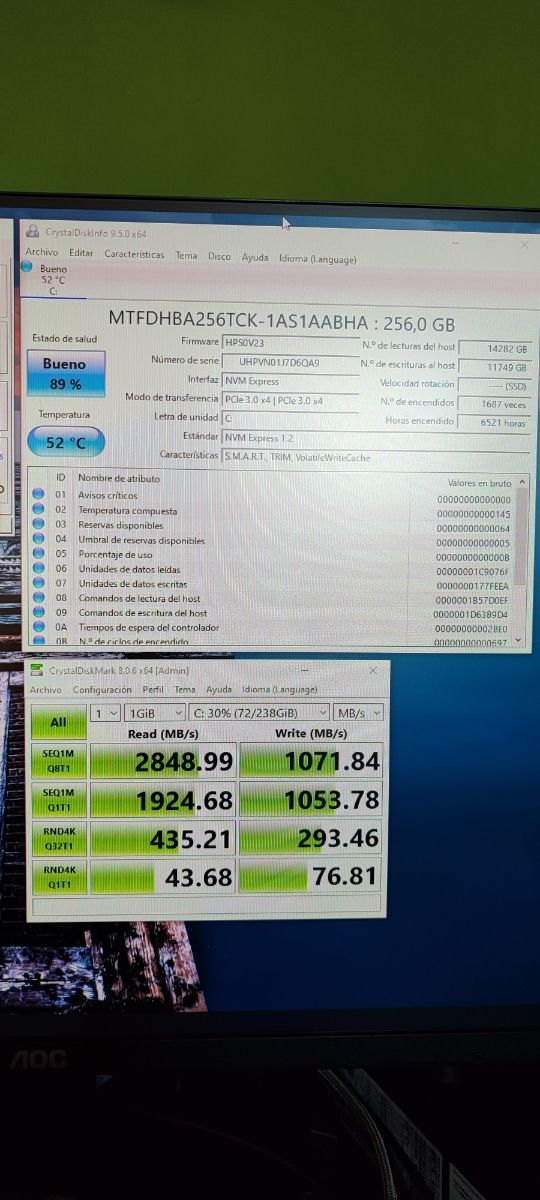Open the drive dropdown C: 30% (72/238GiB)
The width and height of the screenshot is (540, 1200).
pyautogui.click(x=260, y=713)
